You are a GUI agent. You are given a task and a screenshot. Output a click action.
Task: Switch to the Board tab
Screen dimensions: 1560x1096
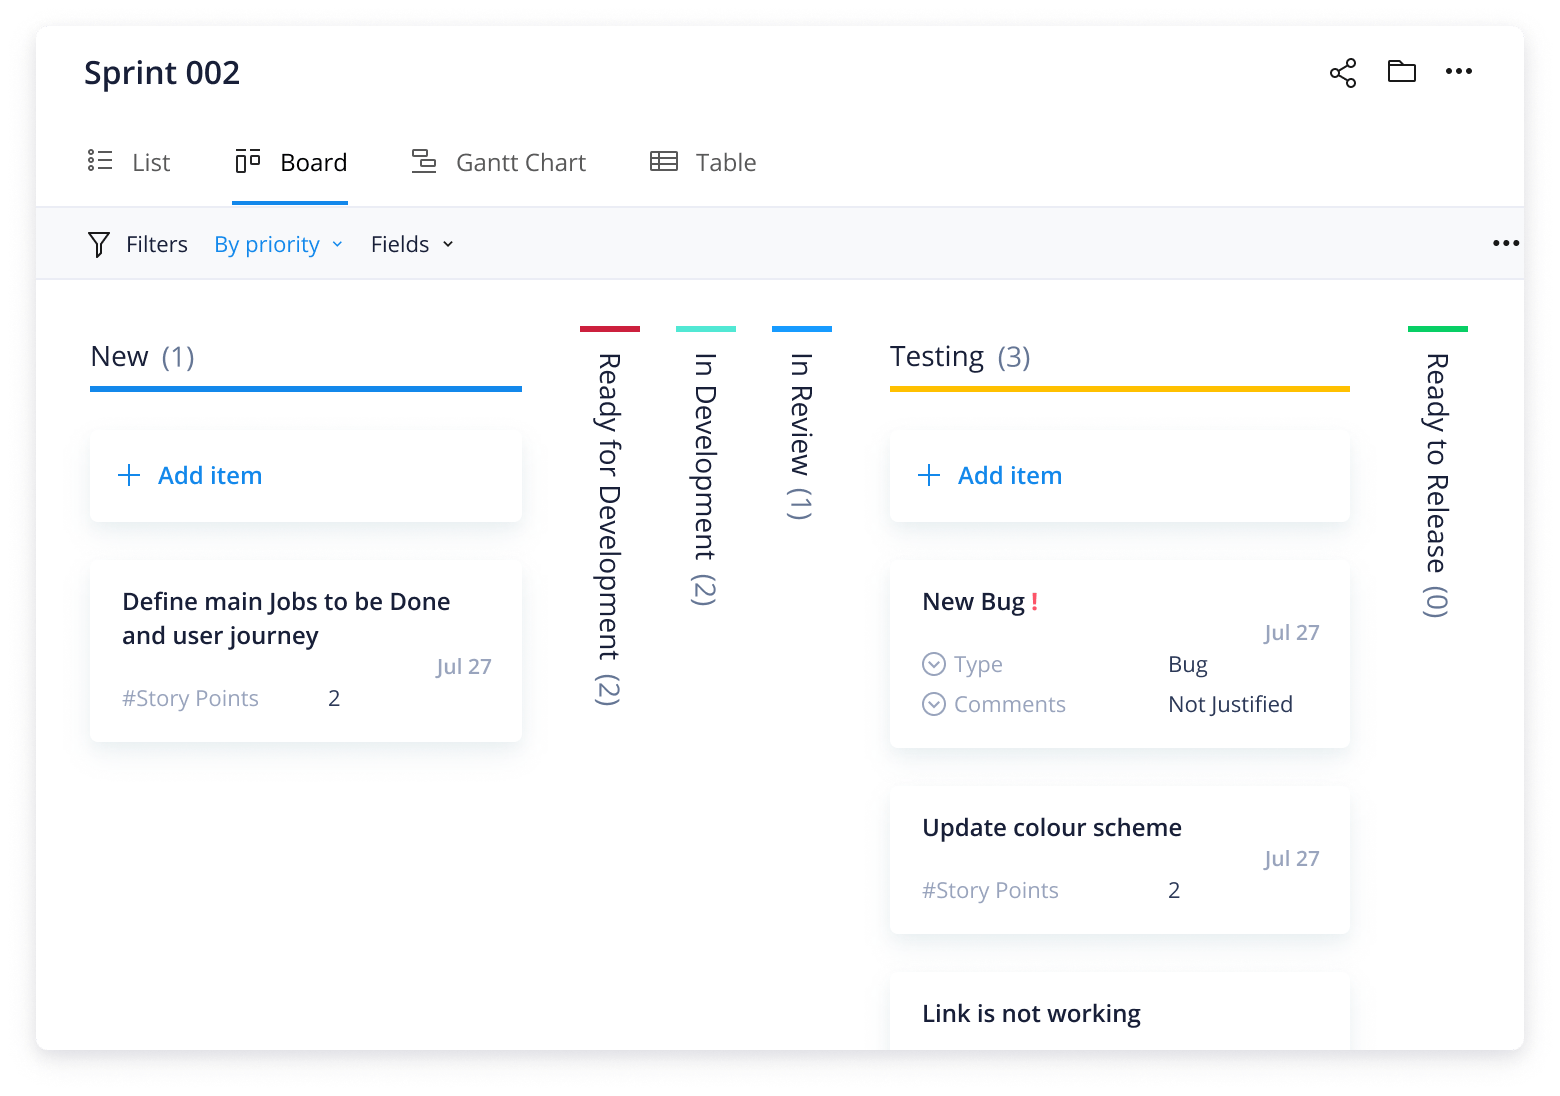313,161
